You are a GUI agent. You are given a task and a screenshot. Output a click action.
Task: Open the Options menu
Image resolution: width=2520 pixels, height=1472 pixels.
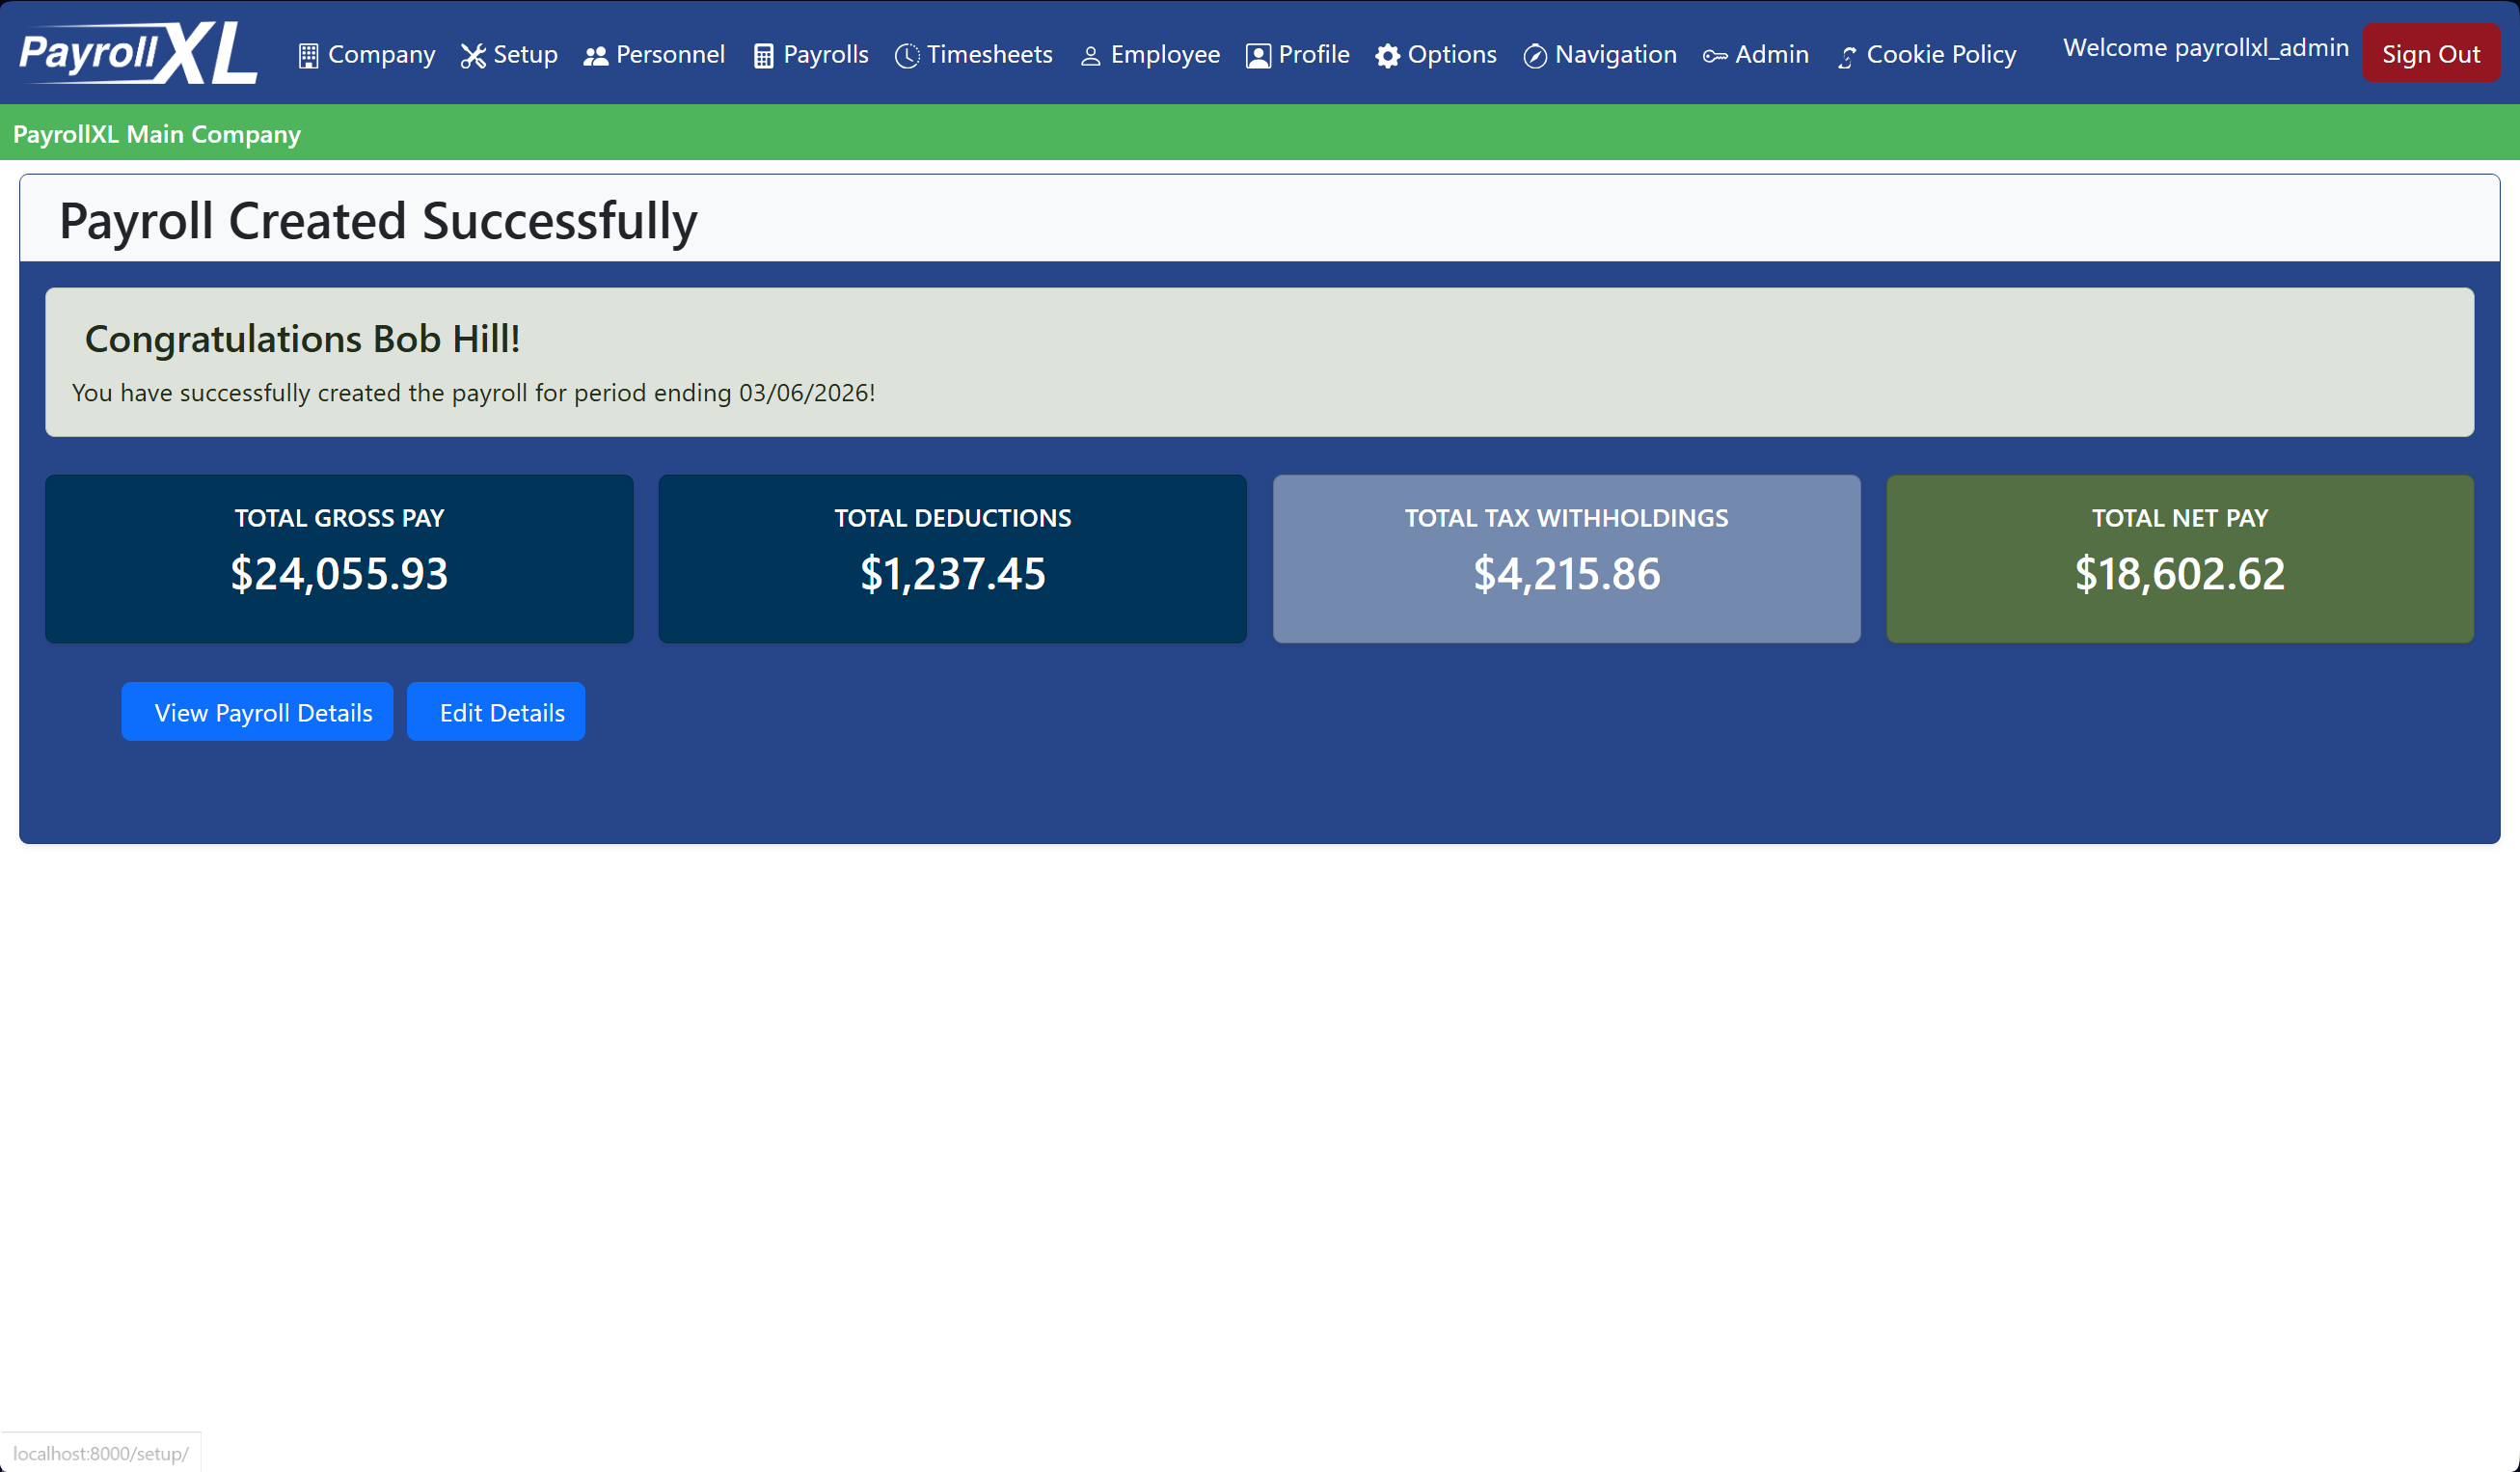click(1436, 54)
